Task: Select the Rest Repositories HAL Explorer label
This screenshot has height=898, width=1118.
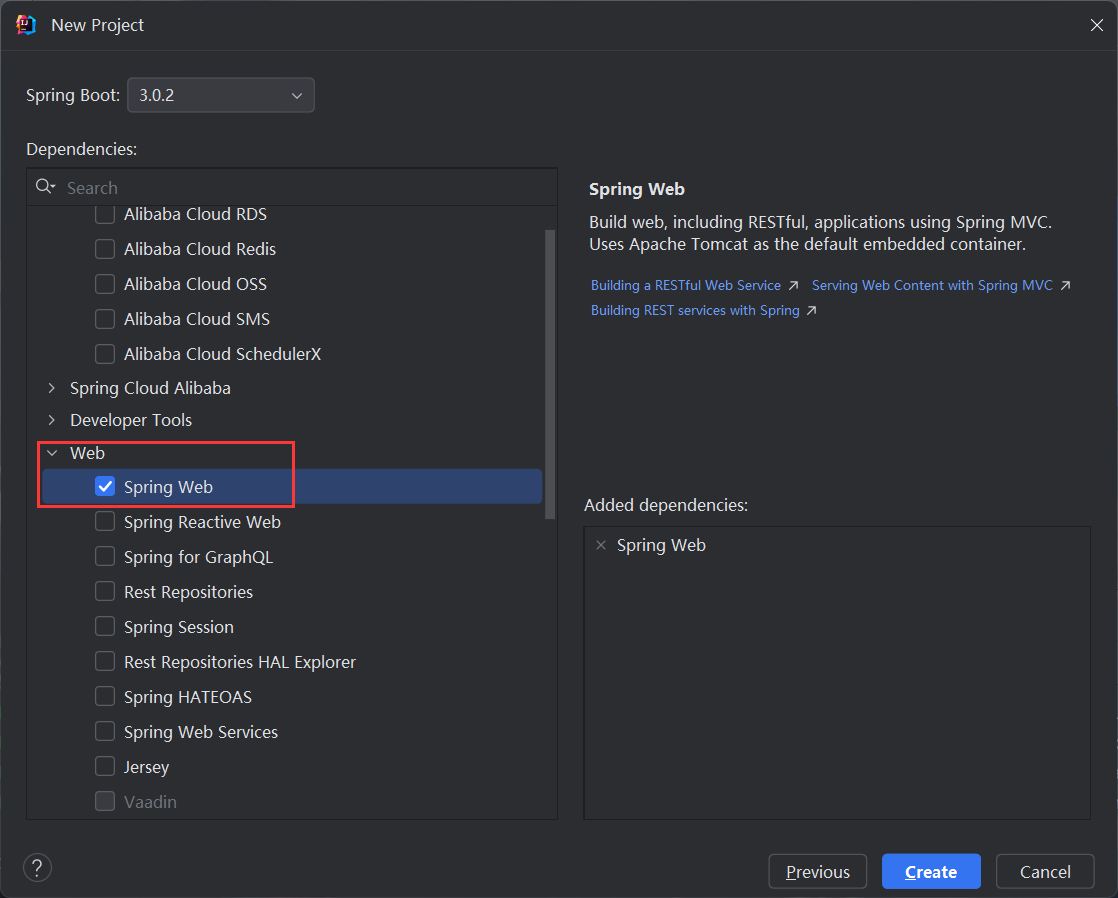Action: click(x=240, y=662)
